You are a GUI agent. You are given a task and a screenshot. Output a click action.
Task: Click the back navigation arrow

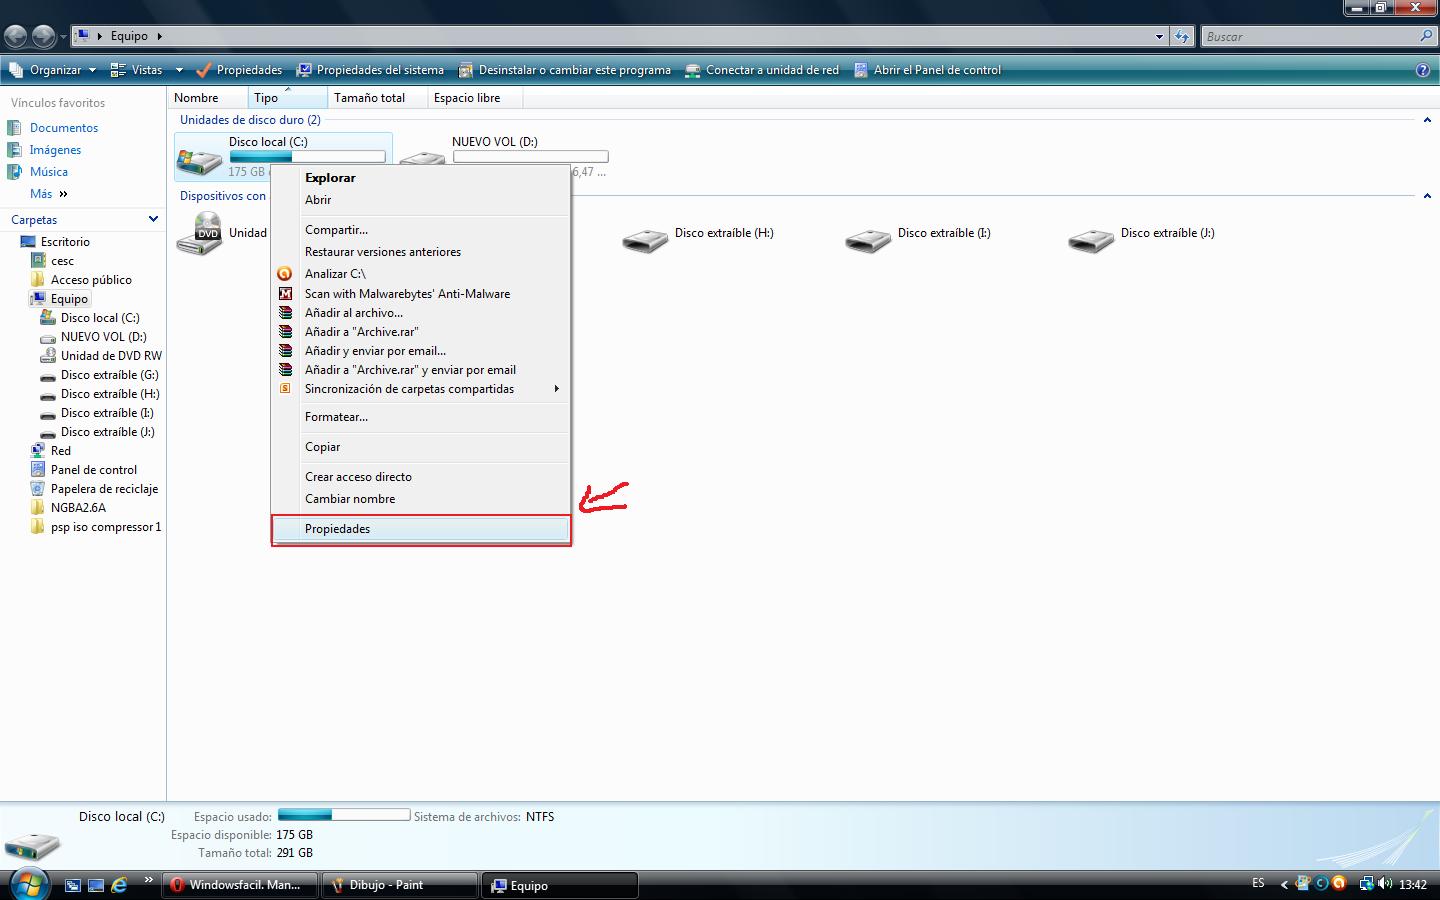point(15,35)
